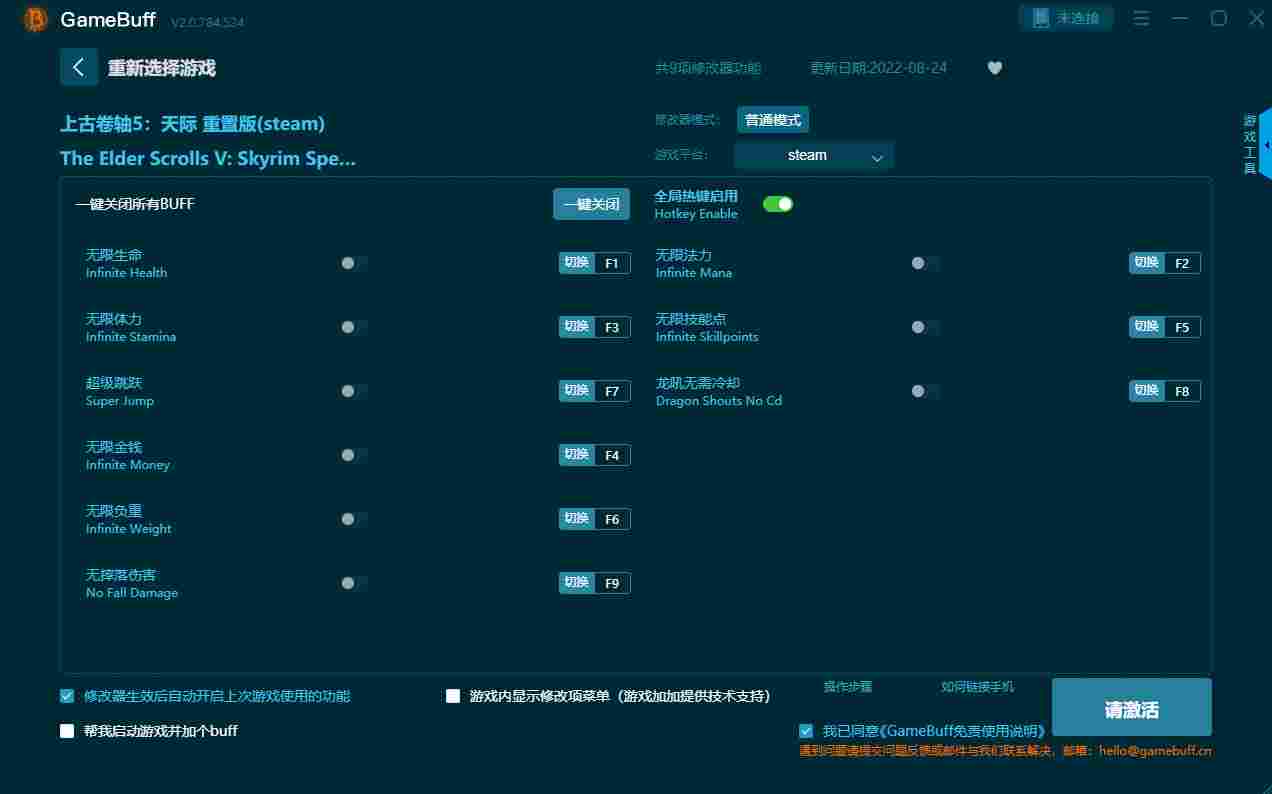The width and height of the screenshot is (1272, 794).
Task: Uncheck the GameBuff disclaimer agreement checkbox
Action: pos(806,731)
